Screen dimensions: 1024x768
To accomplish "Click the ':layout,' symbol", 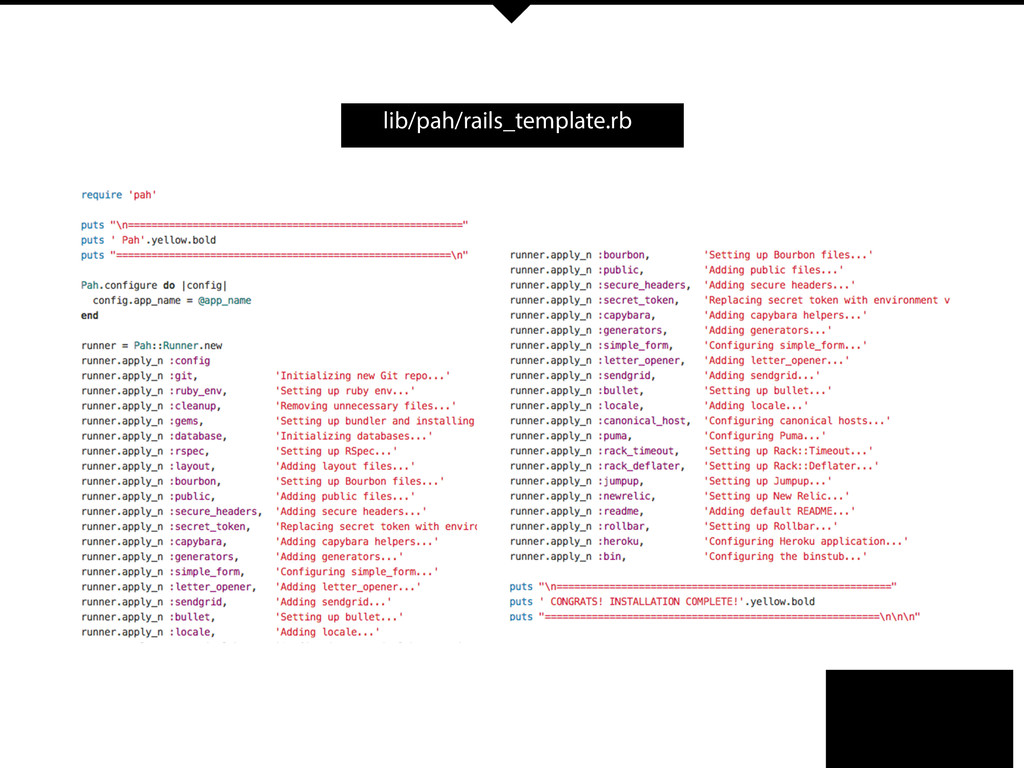I will (192, 466).
